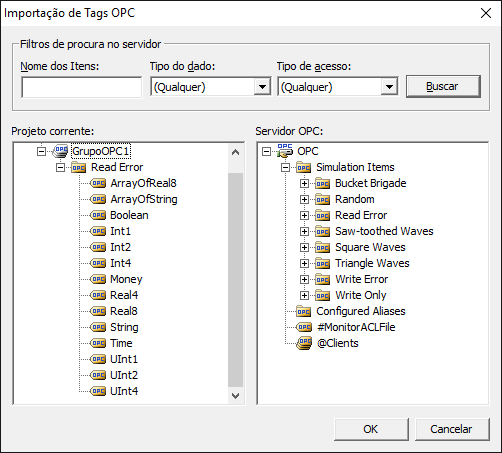Screen dimensions: 502x453
Task: Collapse the Read Error group in project
Action: coord(60,167)
